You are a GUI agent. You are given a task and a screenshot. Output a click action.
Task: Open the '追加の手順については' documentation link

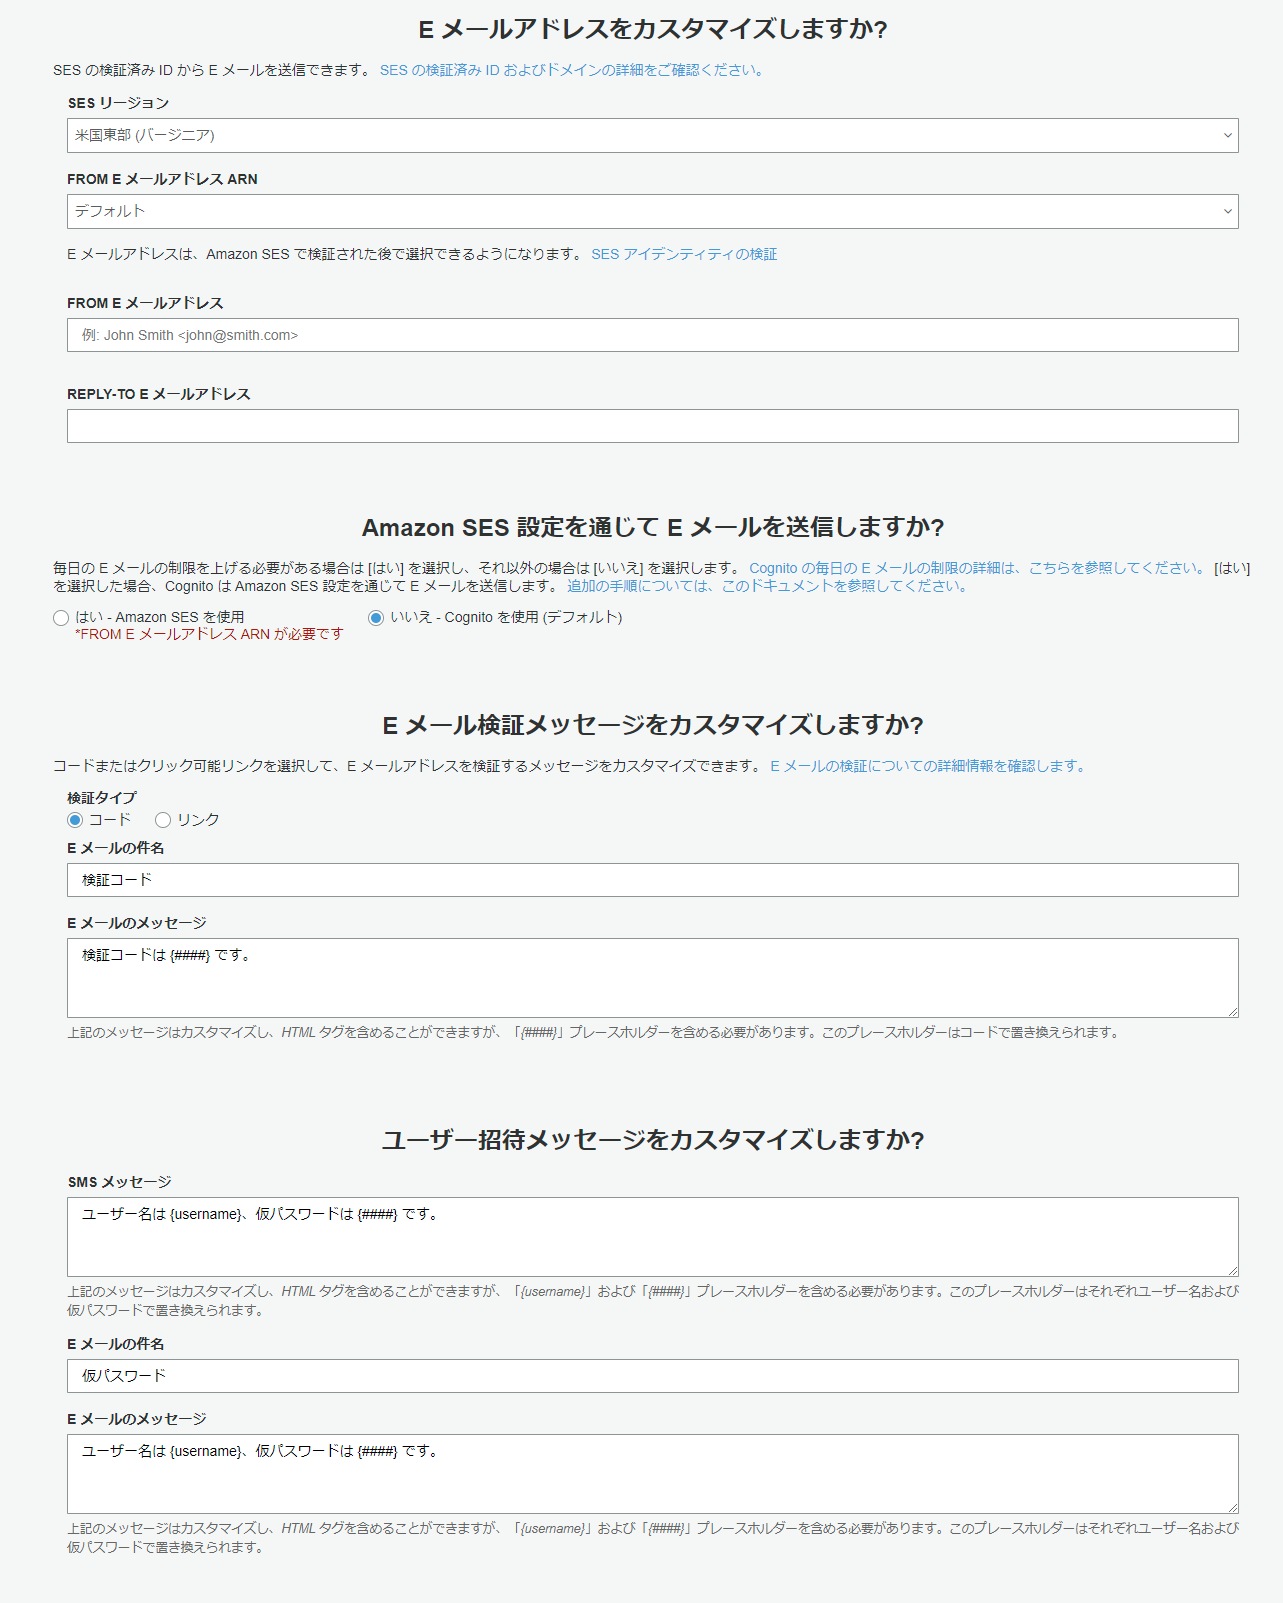click(x=769, y=586)
